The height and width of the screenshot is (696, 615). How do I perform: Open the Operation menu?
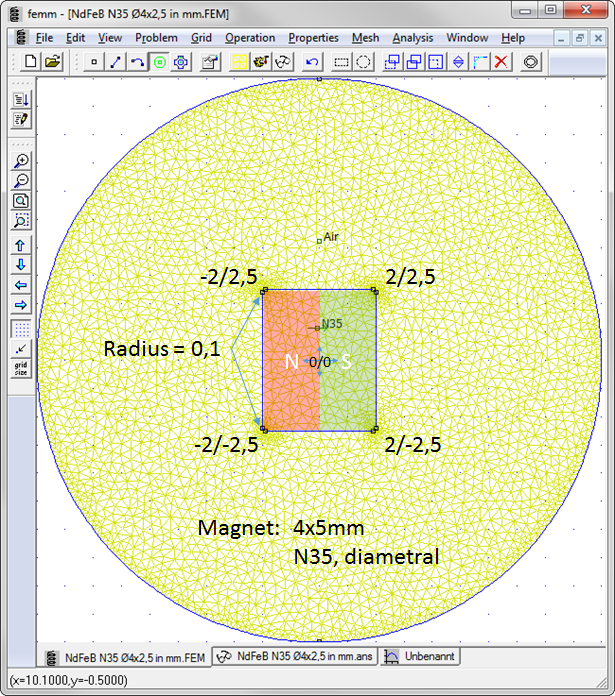(x=250, y=38)
